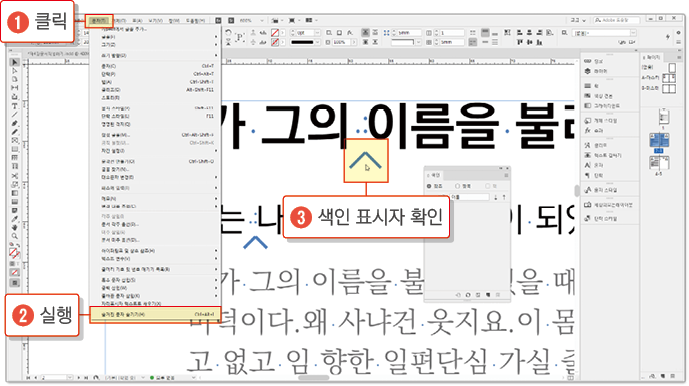Open the workspace switcher dropdown
The image size is (689, 386).
(x=579, y=20)
